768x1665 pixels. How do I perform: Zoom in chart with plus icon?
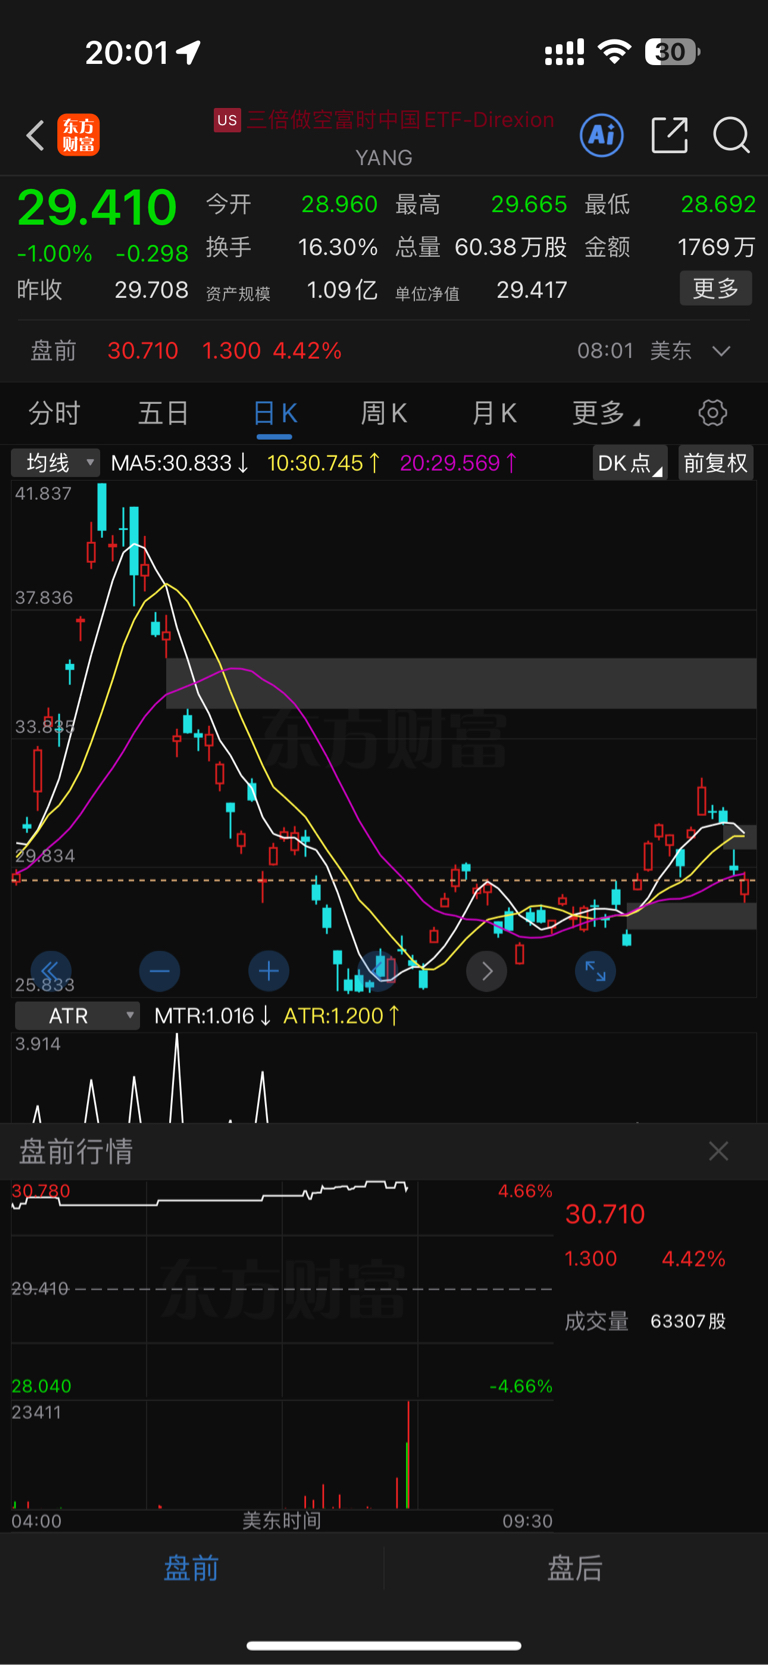[x=268, y=971]
